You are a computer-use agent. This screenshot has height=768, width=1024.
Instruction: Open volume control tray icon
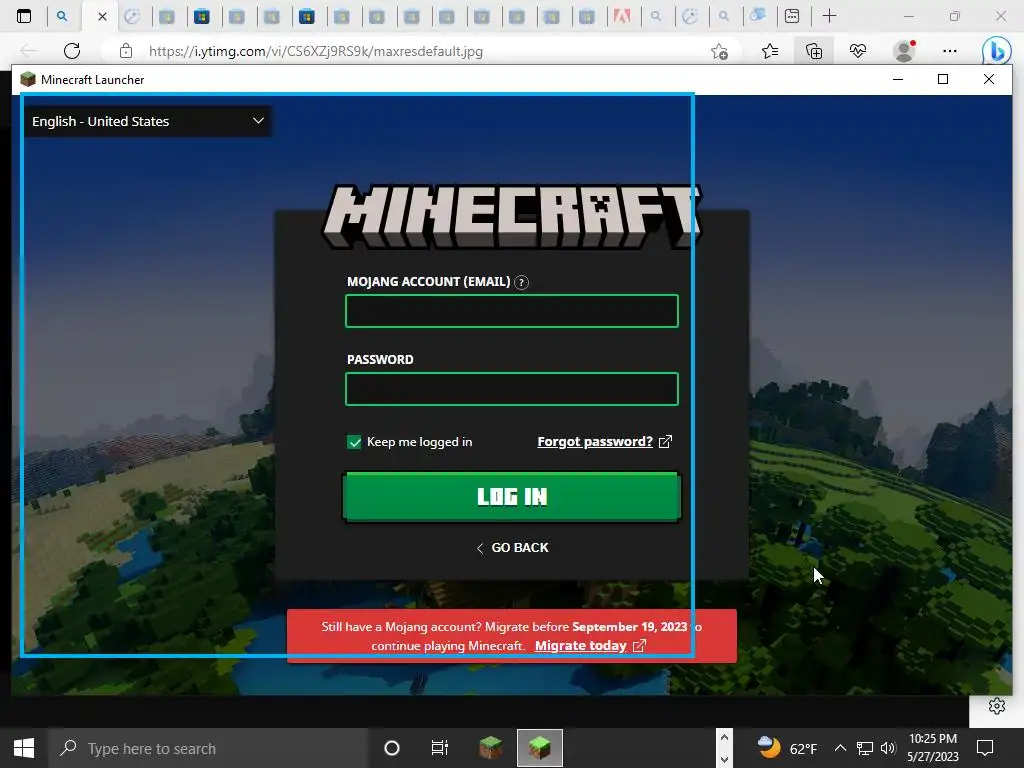pos(888,748)
